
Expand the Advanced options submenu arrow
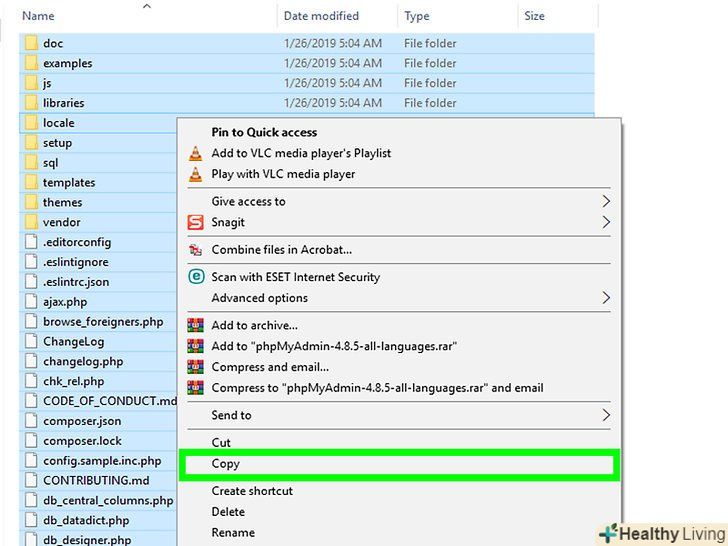pos(606,298)
